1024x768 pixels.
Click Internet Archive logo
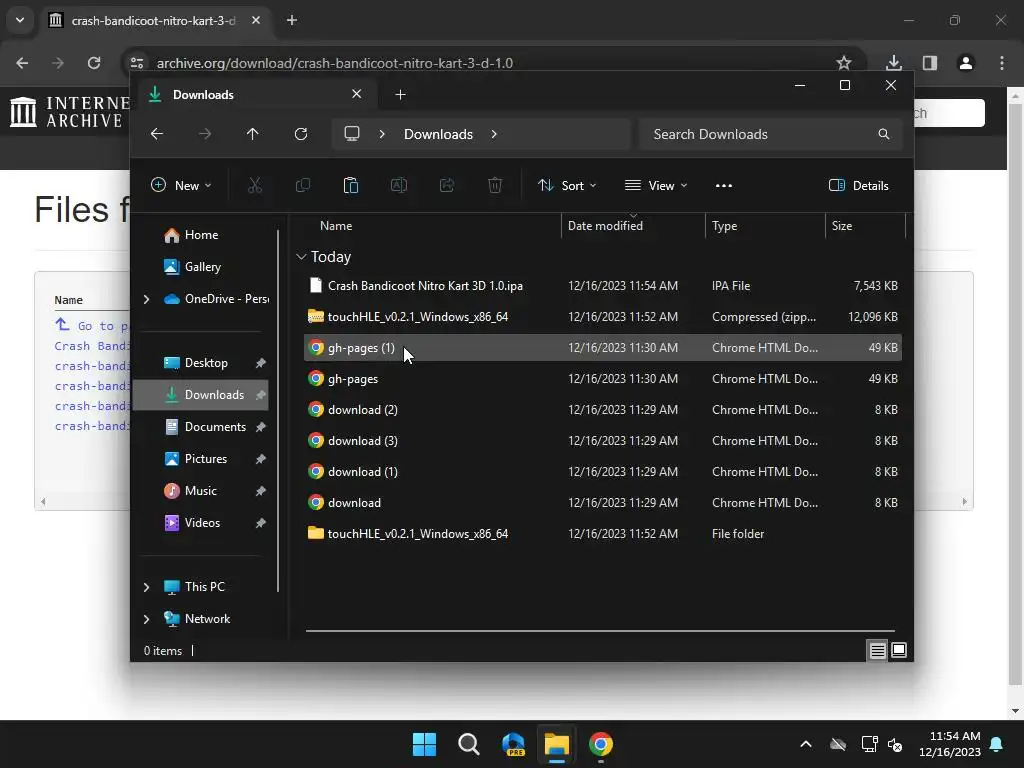coord(69,112)
